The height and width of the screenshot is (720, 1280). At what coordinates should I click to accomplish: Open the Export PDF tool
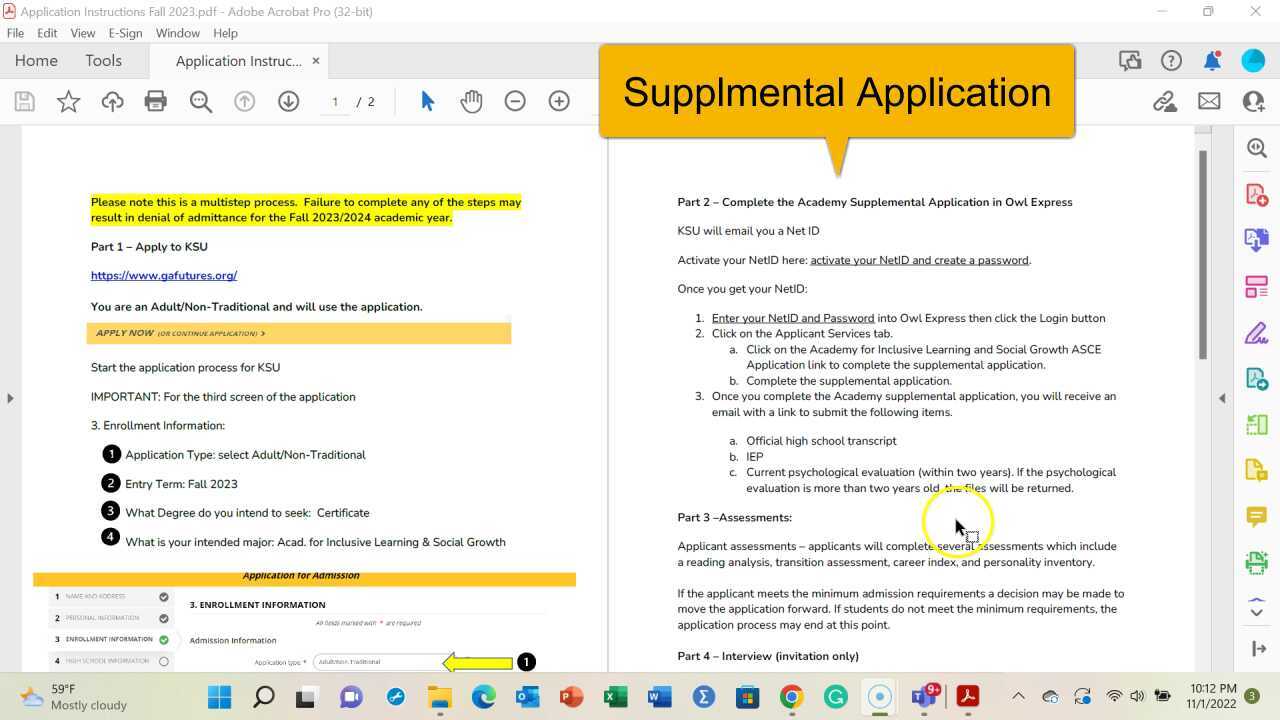(1256, 239)
